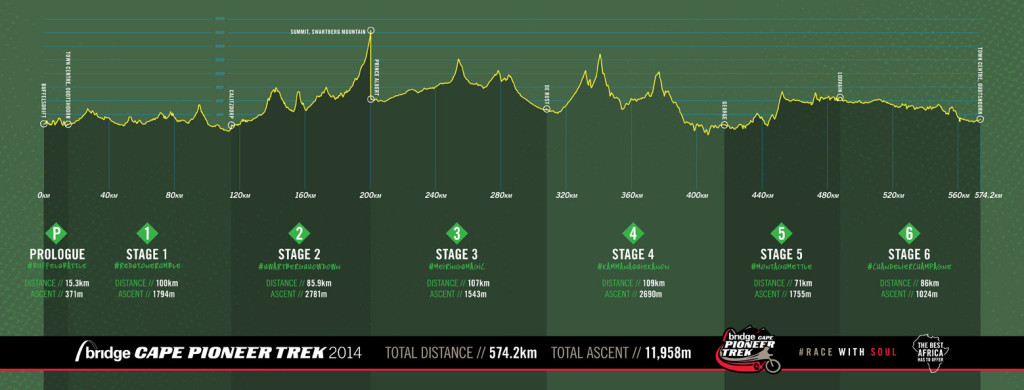Select the 40km axis label
The image size is (1024, 390).
click(109, 195)
